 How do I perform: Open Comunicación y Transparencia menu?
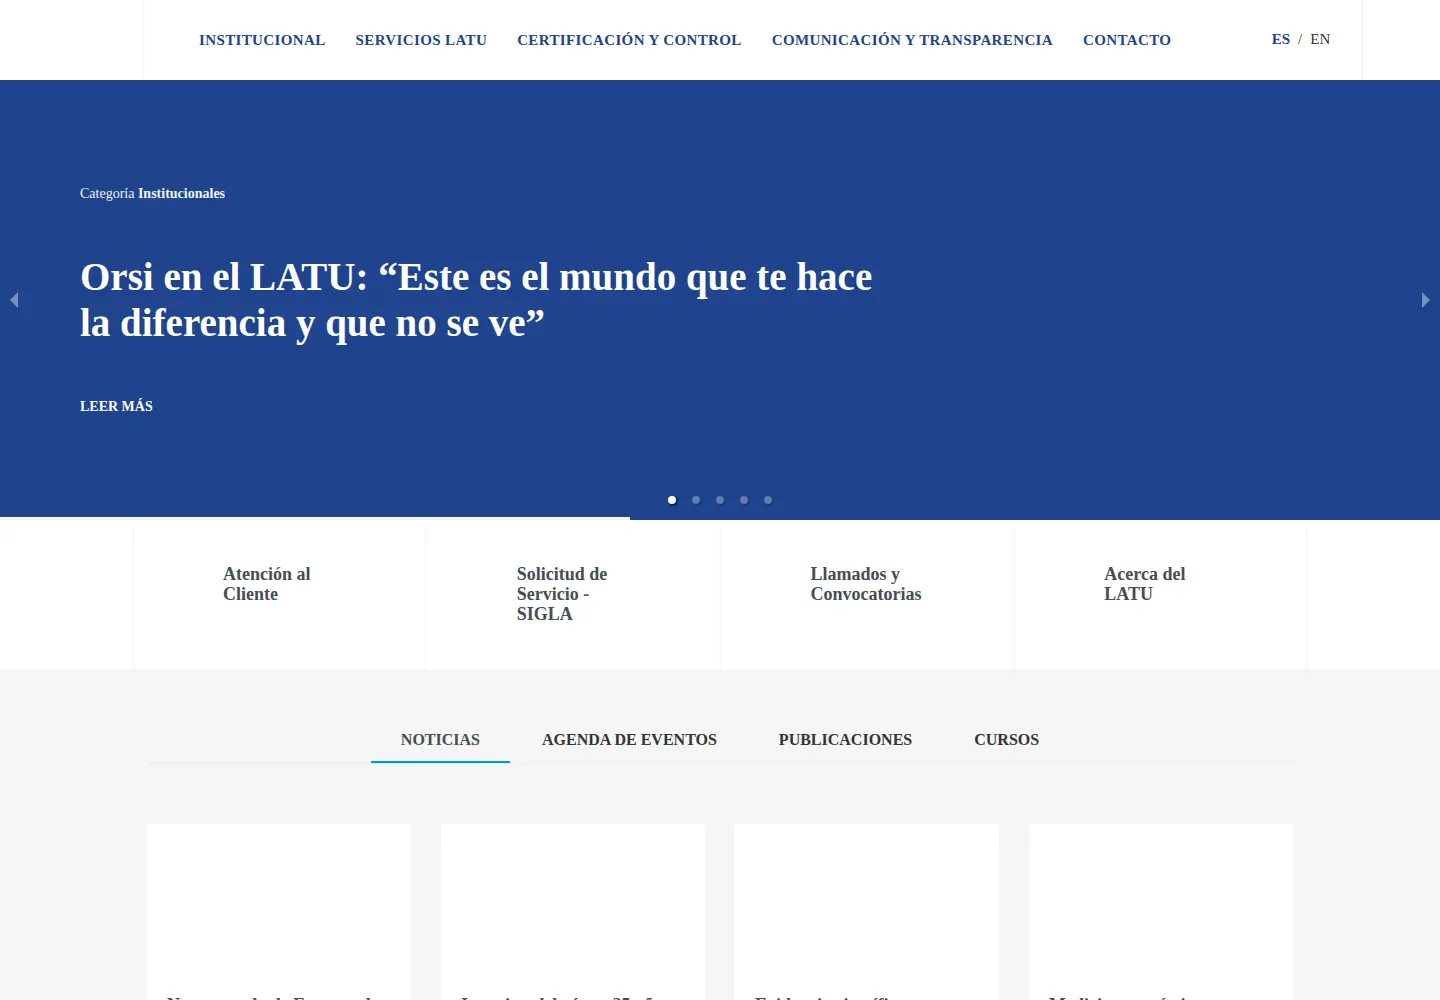point(912,40)
